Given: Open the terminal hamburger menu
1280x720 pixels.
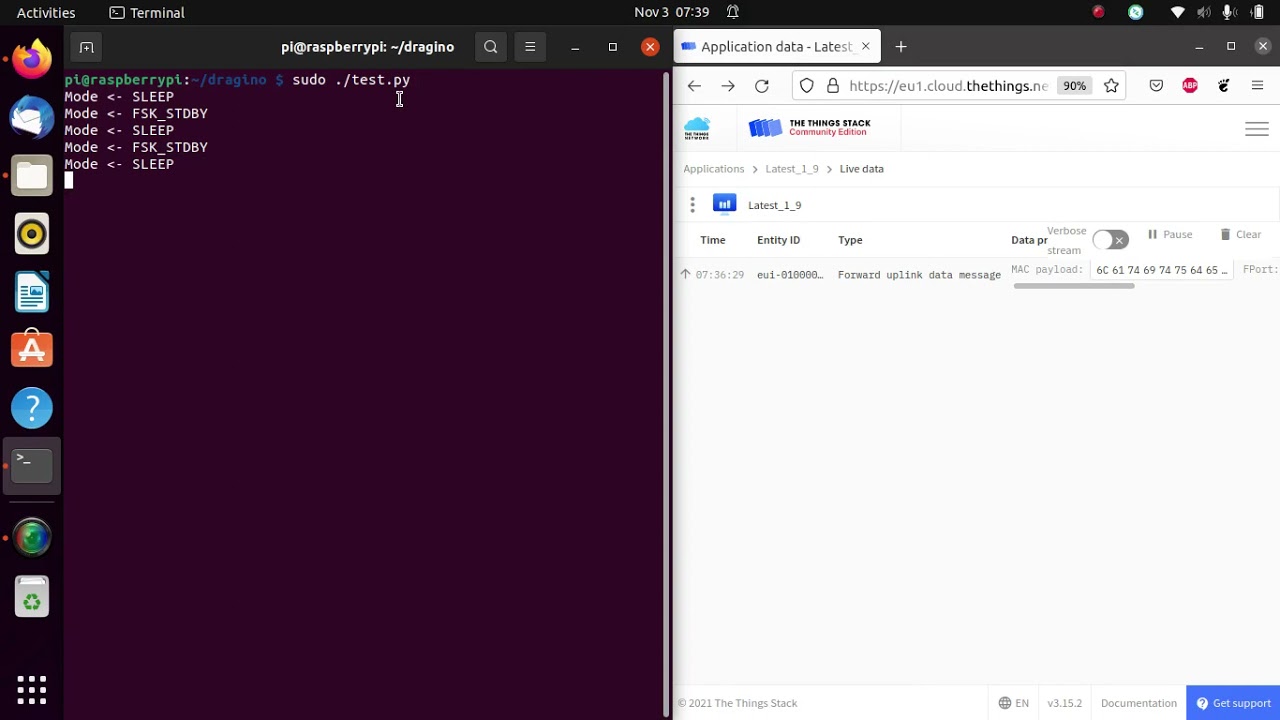Looking at the screenshot, I should (530, 47).
